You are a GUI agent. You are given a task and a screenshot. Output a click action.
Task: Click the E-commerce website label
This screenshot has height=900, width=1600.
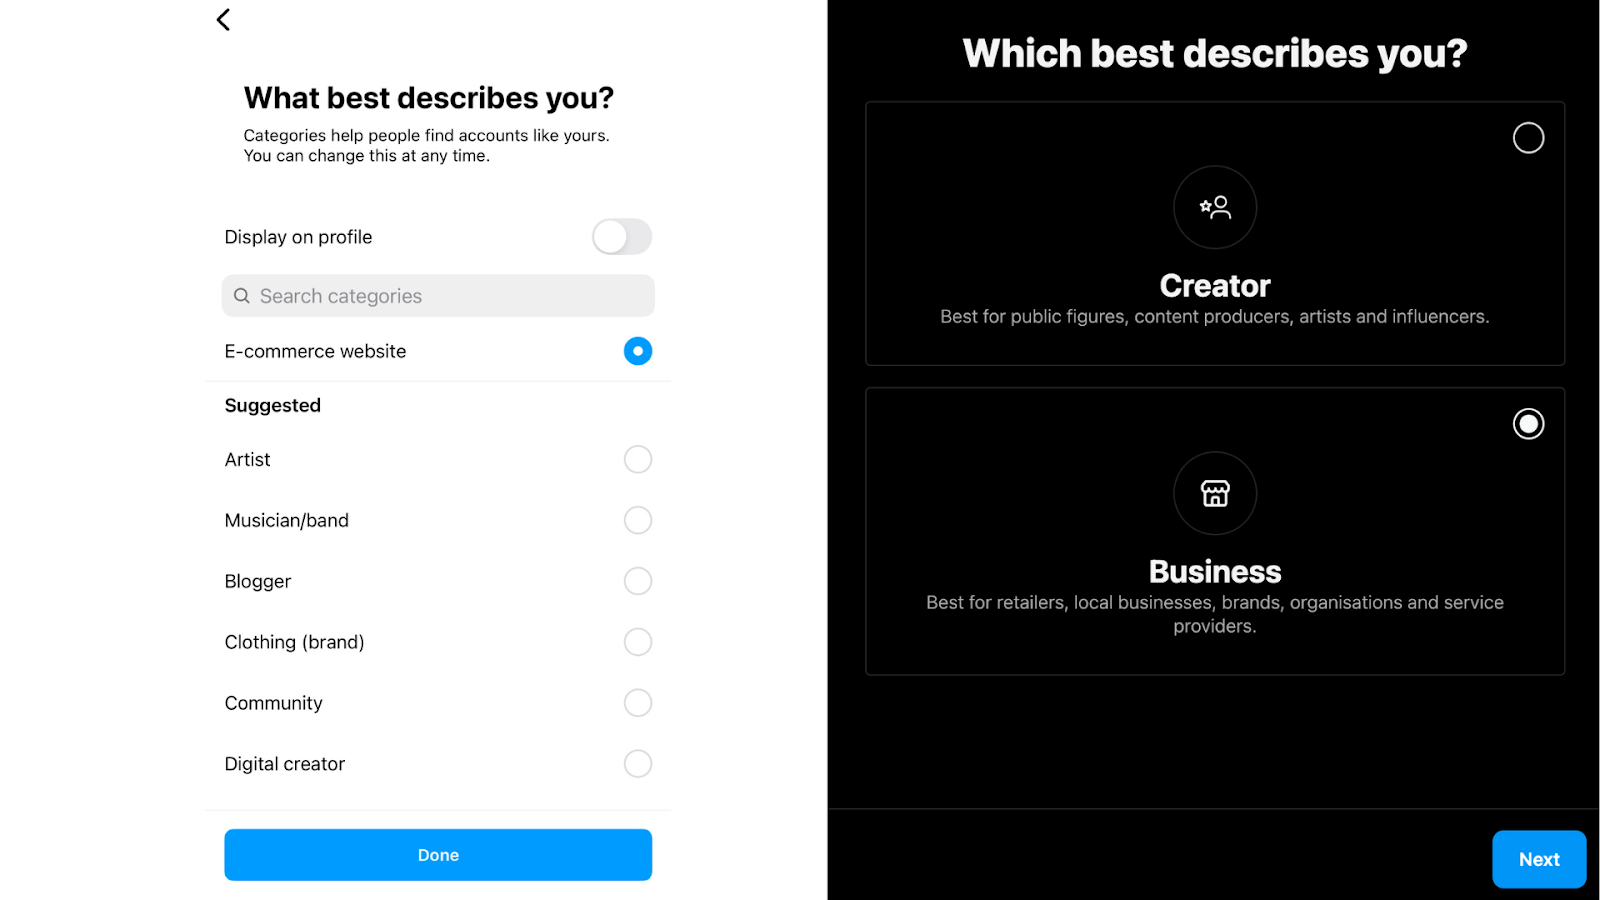[315, 351]
